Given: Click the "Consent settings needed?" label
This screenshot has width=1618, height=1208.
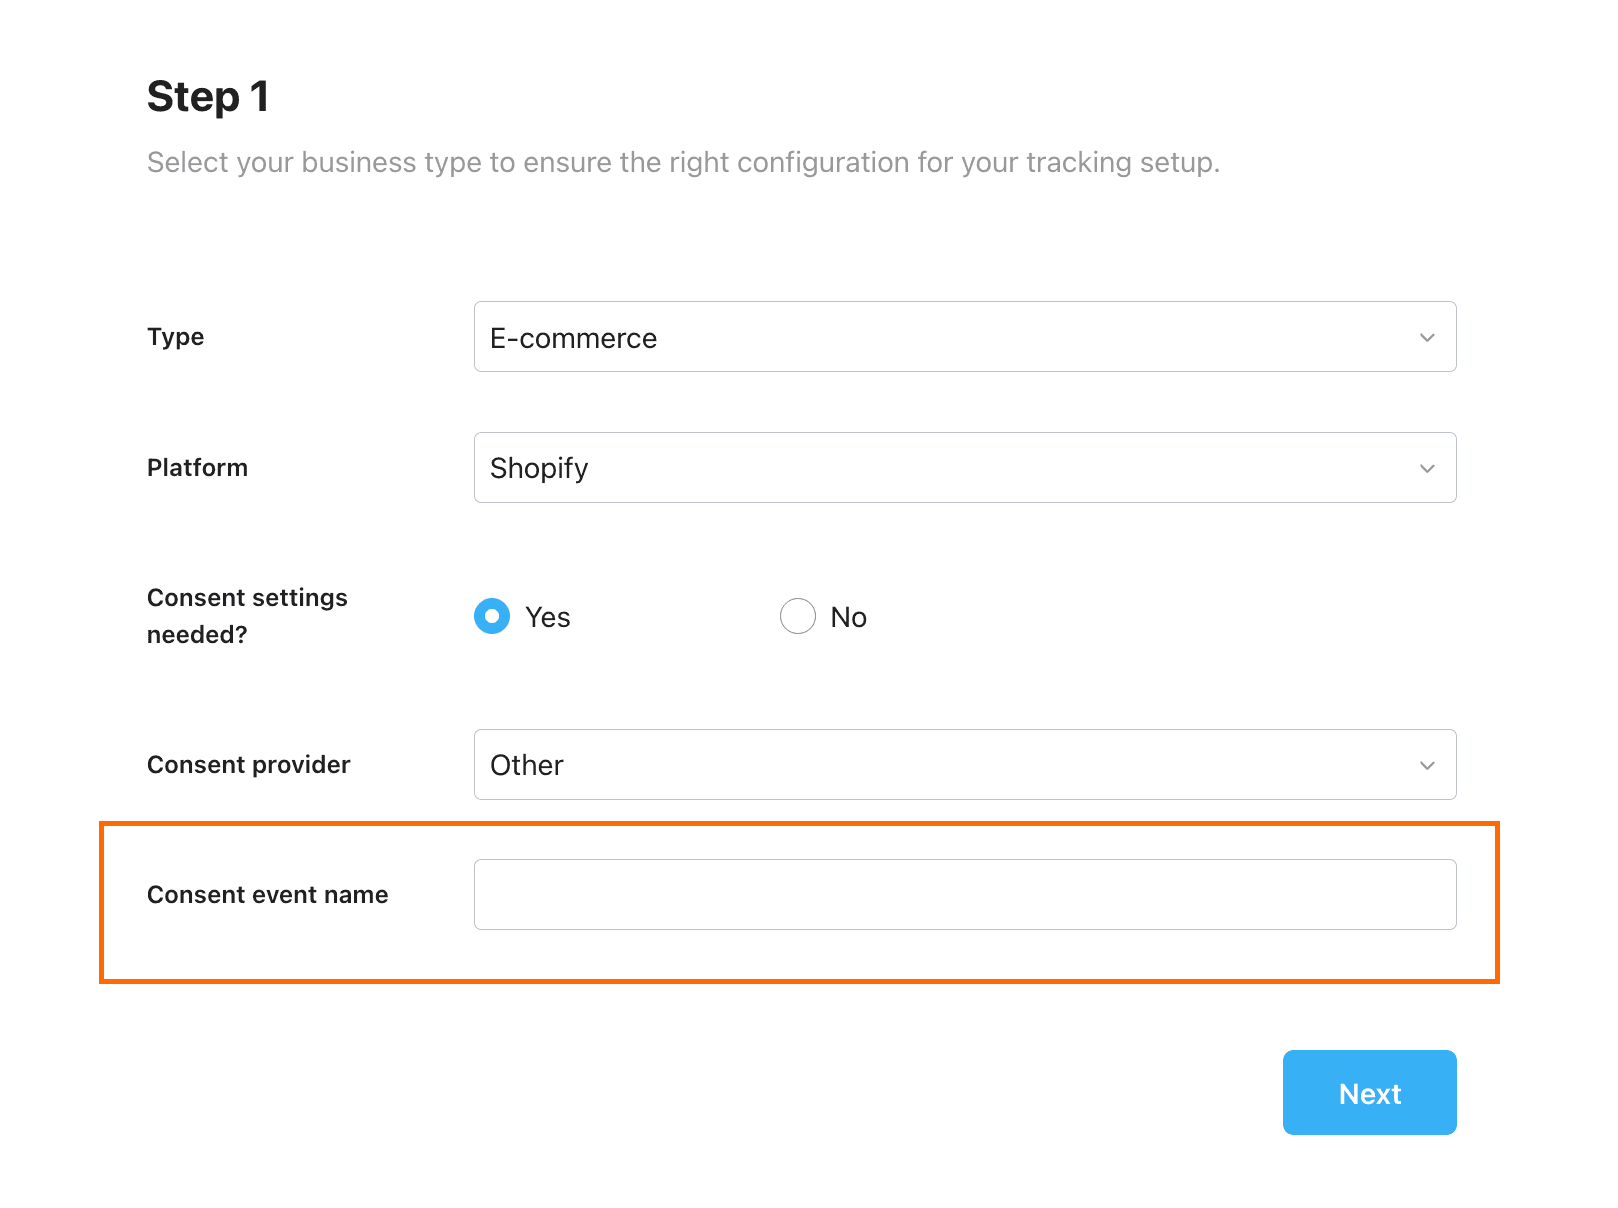Looking at the screenshot, I should [247, 616].
